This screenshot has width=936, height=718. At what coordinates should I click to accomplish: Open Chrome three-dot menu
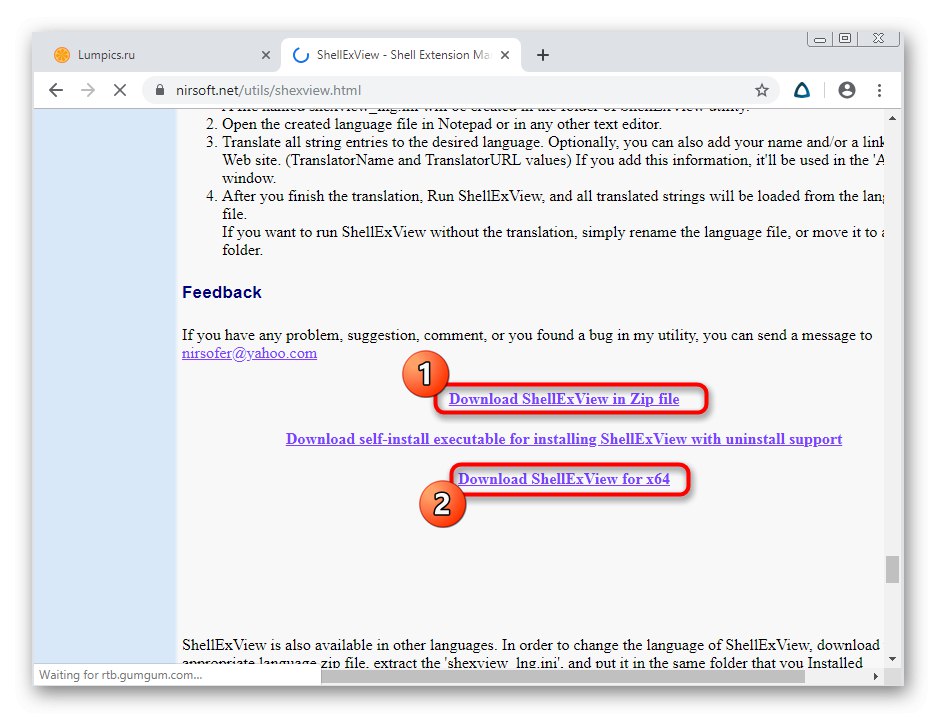[879, 90]
